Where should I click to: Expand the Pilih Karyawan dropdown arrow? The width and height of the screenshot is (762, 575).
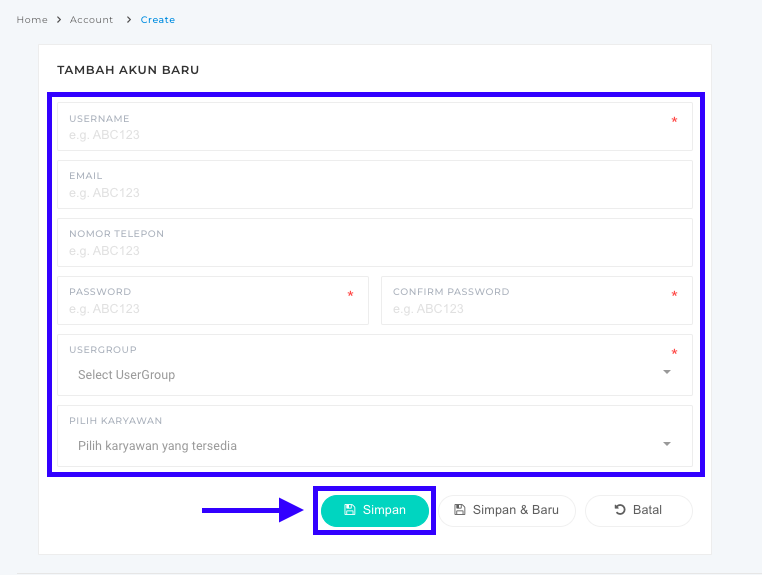point(667,445)
